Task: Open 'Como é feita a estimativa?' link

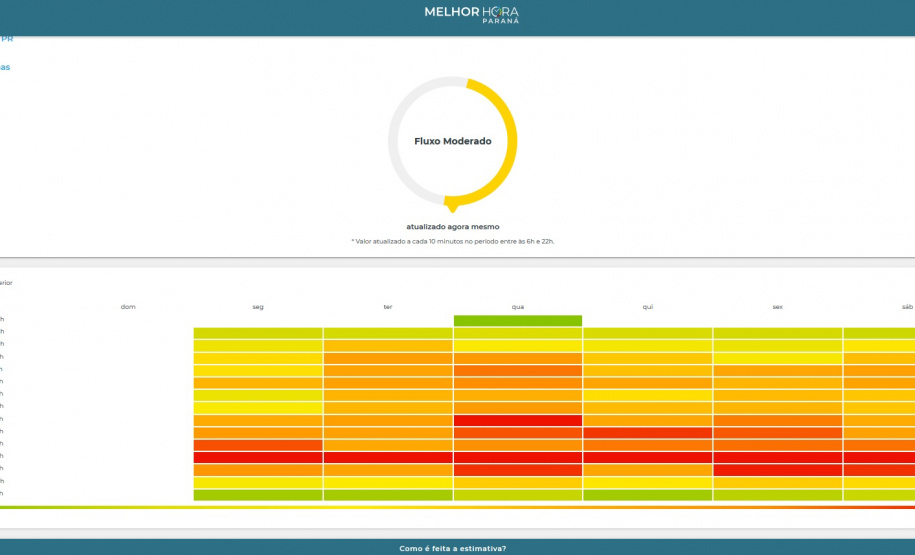Action: click(452, 548)
